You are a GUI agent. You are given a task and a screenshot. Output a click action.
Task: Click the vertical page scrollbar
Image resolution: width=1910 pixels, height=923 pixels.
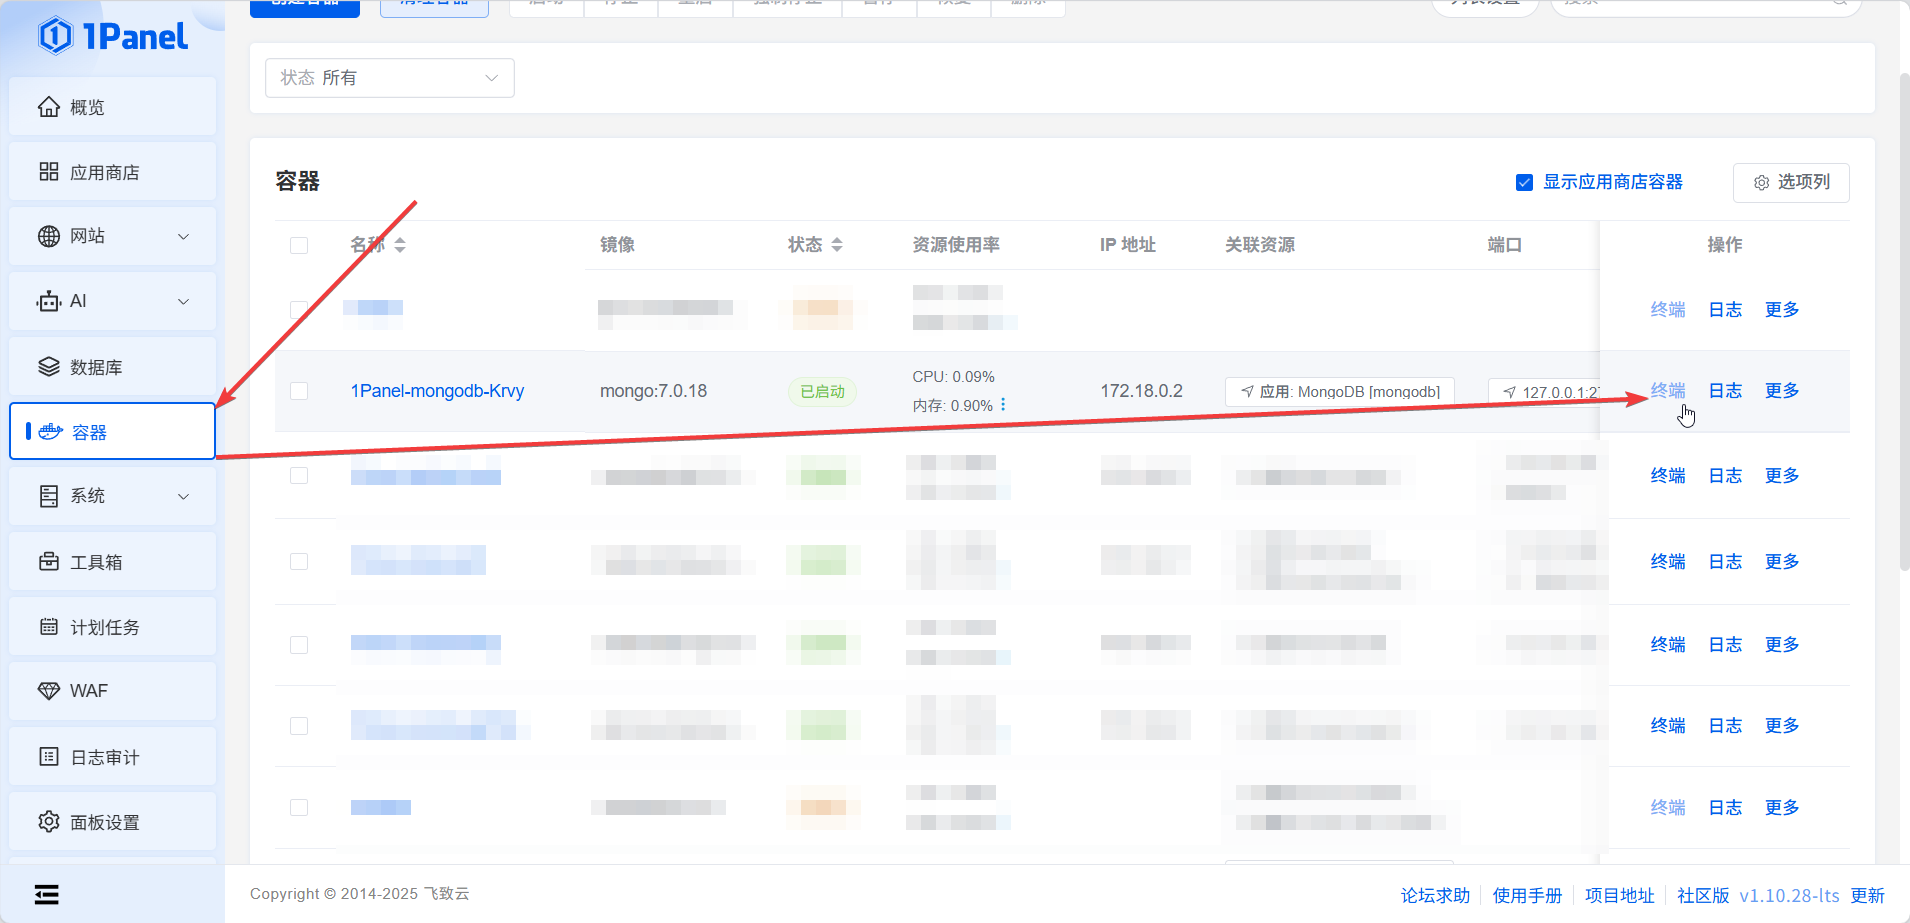pos(1903,320)
